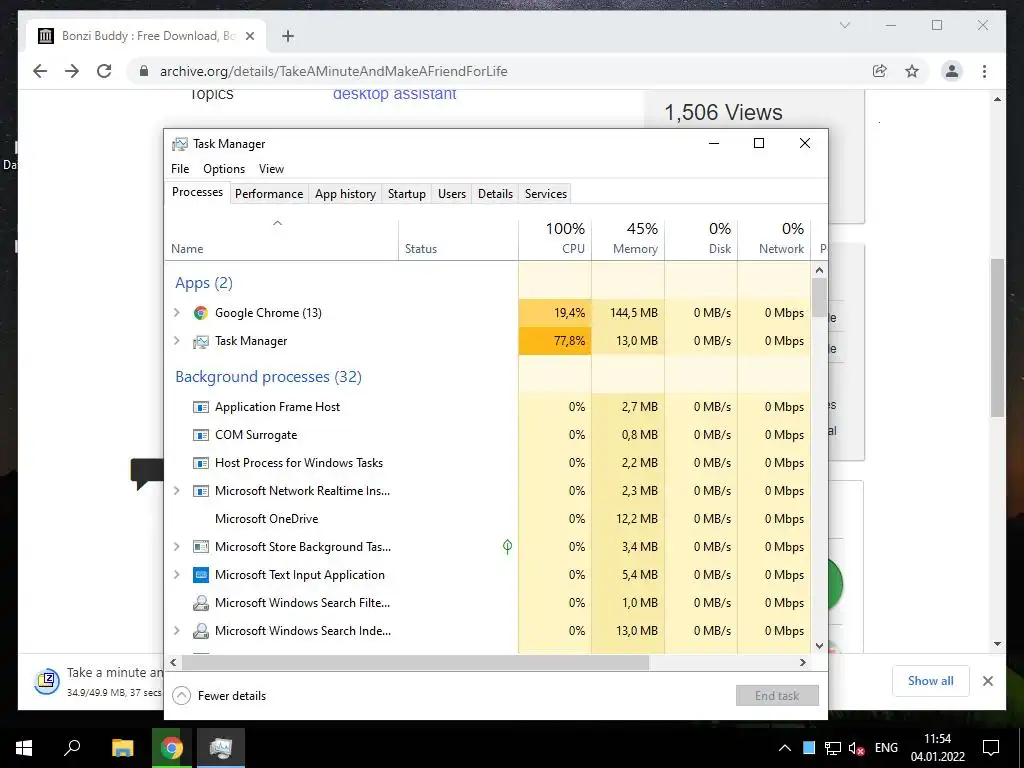Open Chrome's three-dot menu
The width and height of the screenshot is (1024, 768).
(x=984, y=71)
